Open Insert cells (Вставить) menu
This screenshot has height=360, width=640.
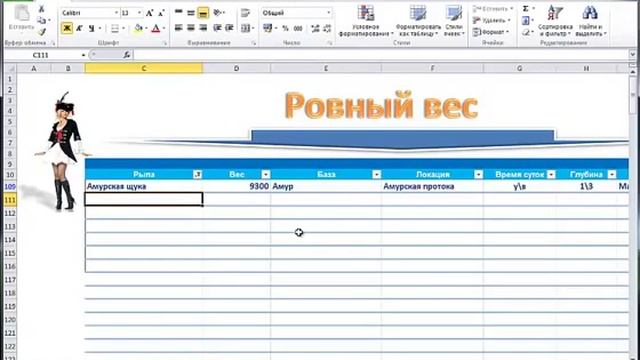(x=493, y=8)
